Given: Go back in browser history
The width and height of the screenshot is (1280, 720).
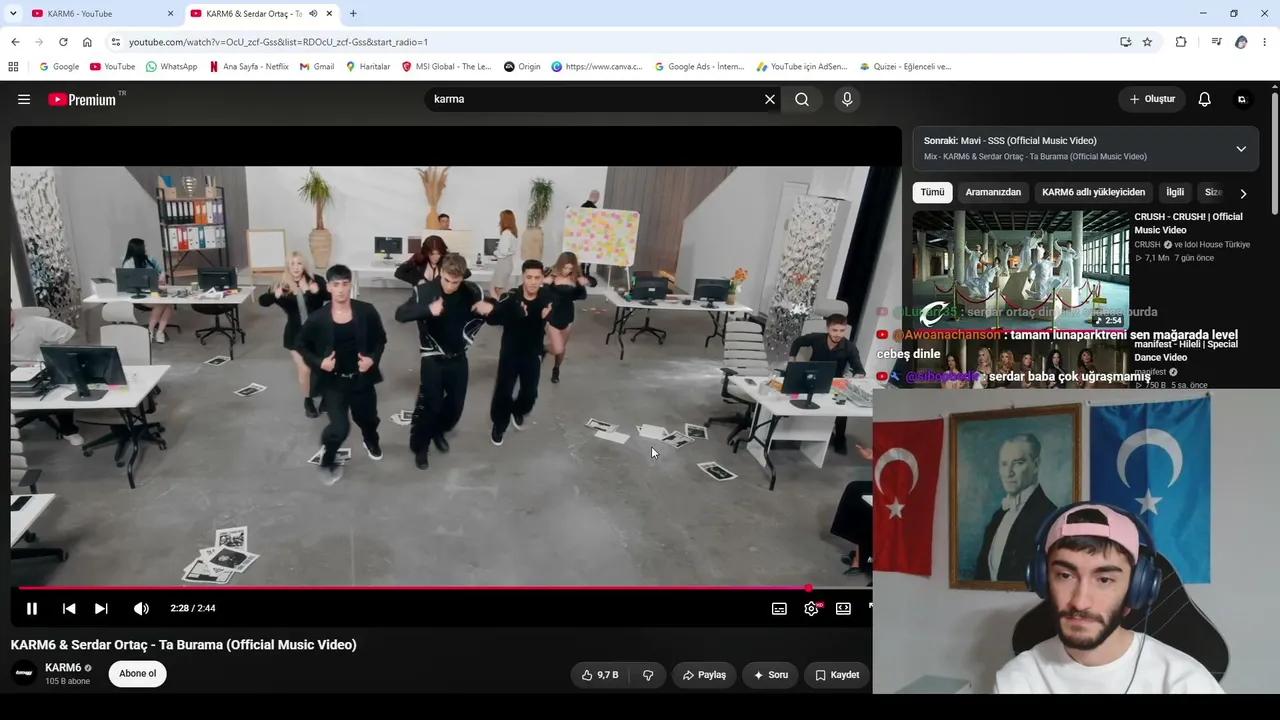Looking at the screenshot, I should click(x=15, y=42).
